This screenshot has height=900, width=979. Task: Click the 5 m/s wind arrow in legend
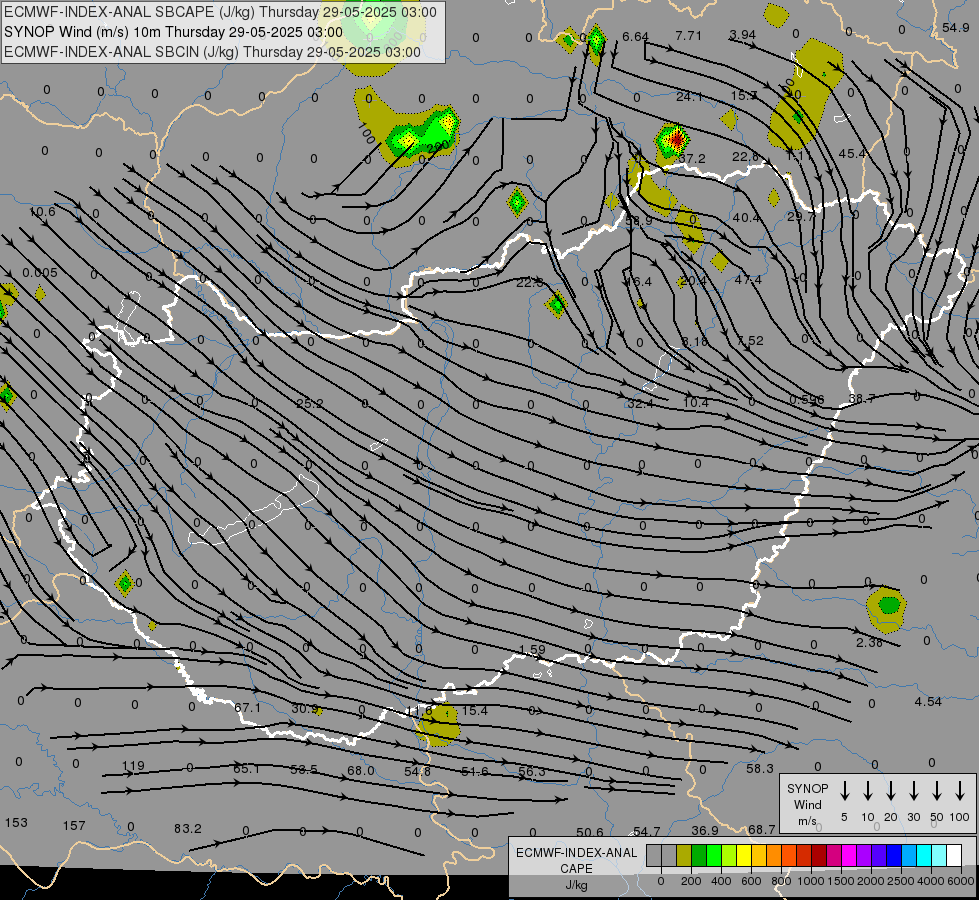(x=844, y=791)
